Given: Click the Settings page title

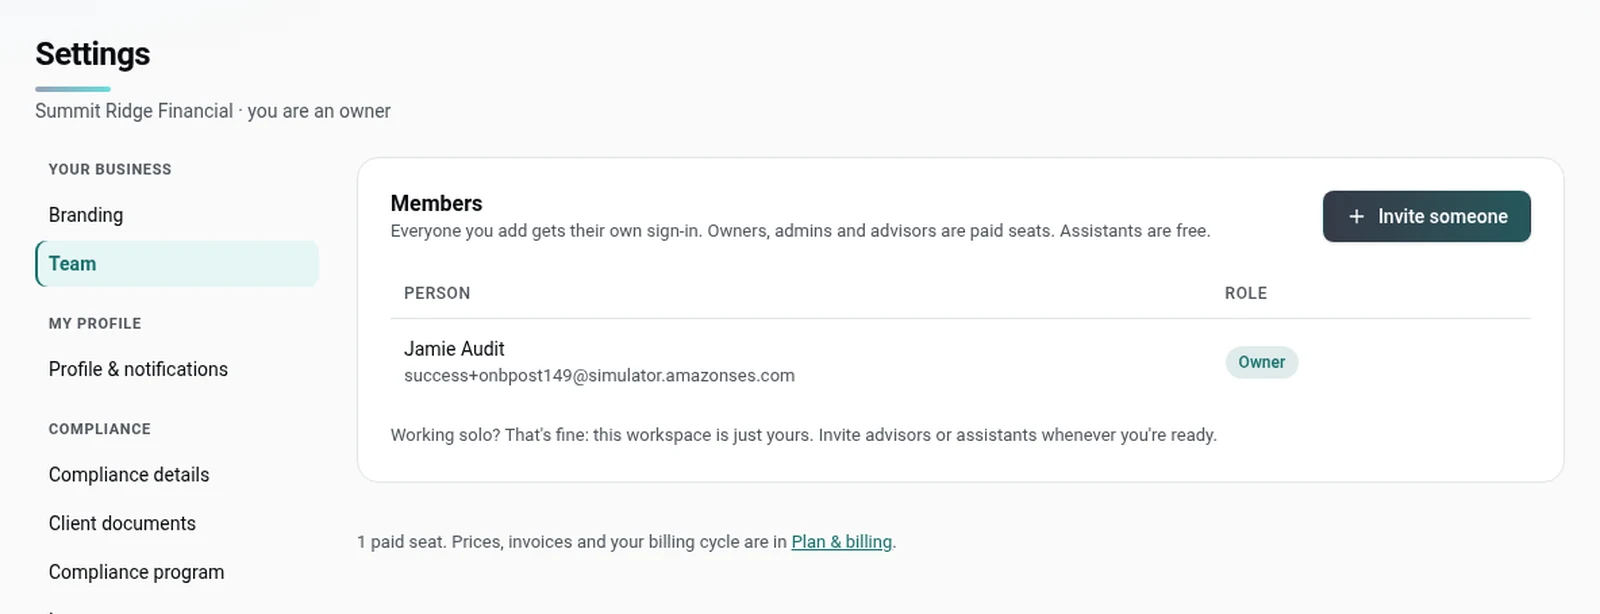Looking at the screenshot, I should pos(92,54).
